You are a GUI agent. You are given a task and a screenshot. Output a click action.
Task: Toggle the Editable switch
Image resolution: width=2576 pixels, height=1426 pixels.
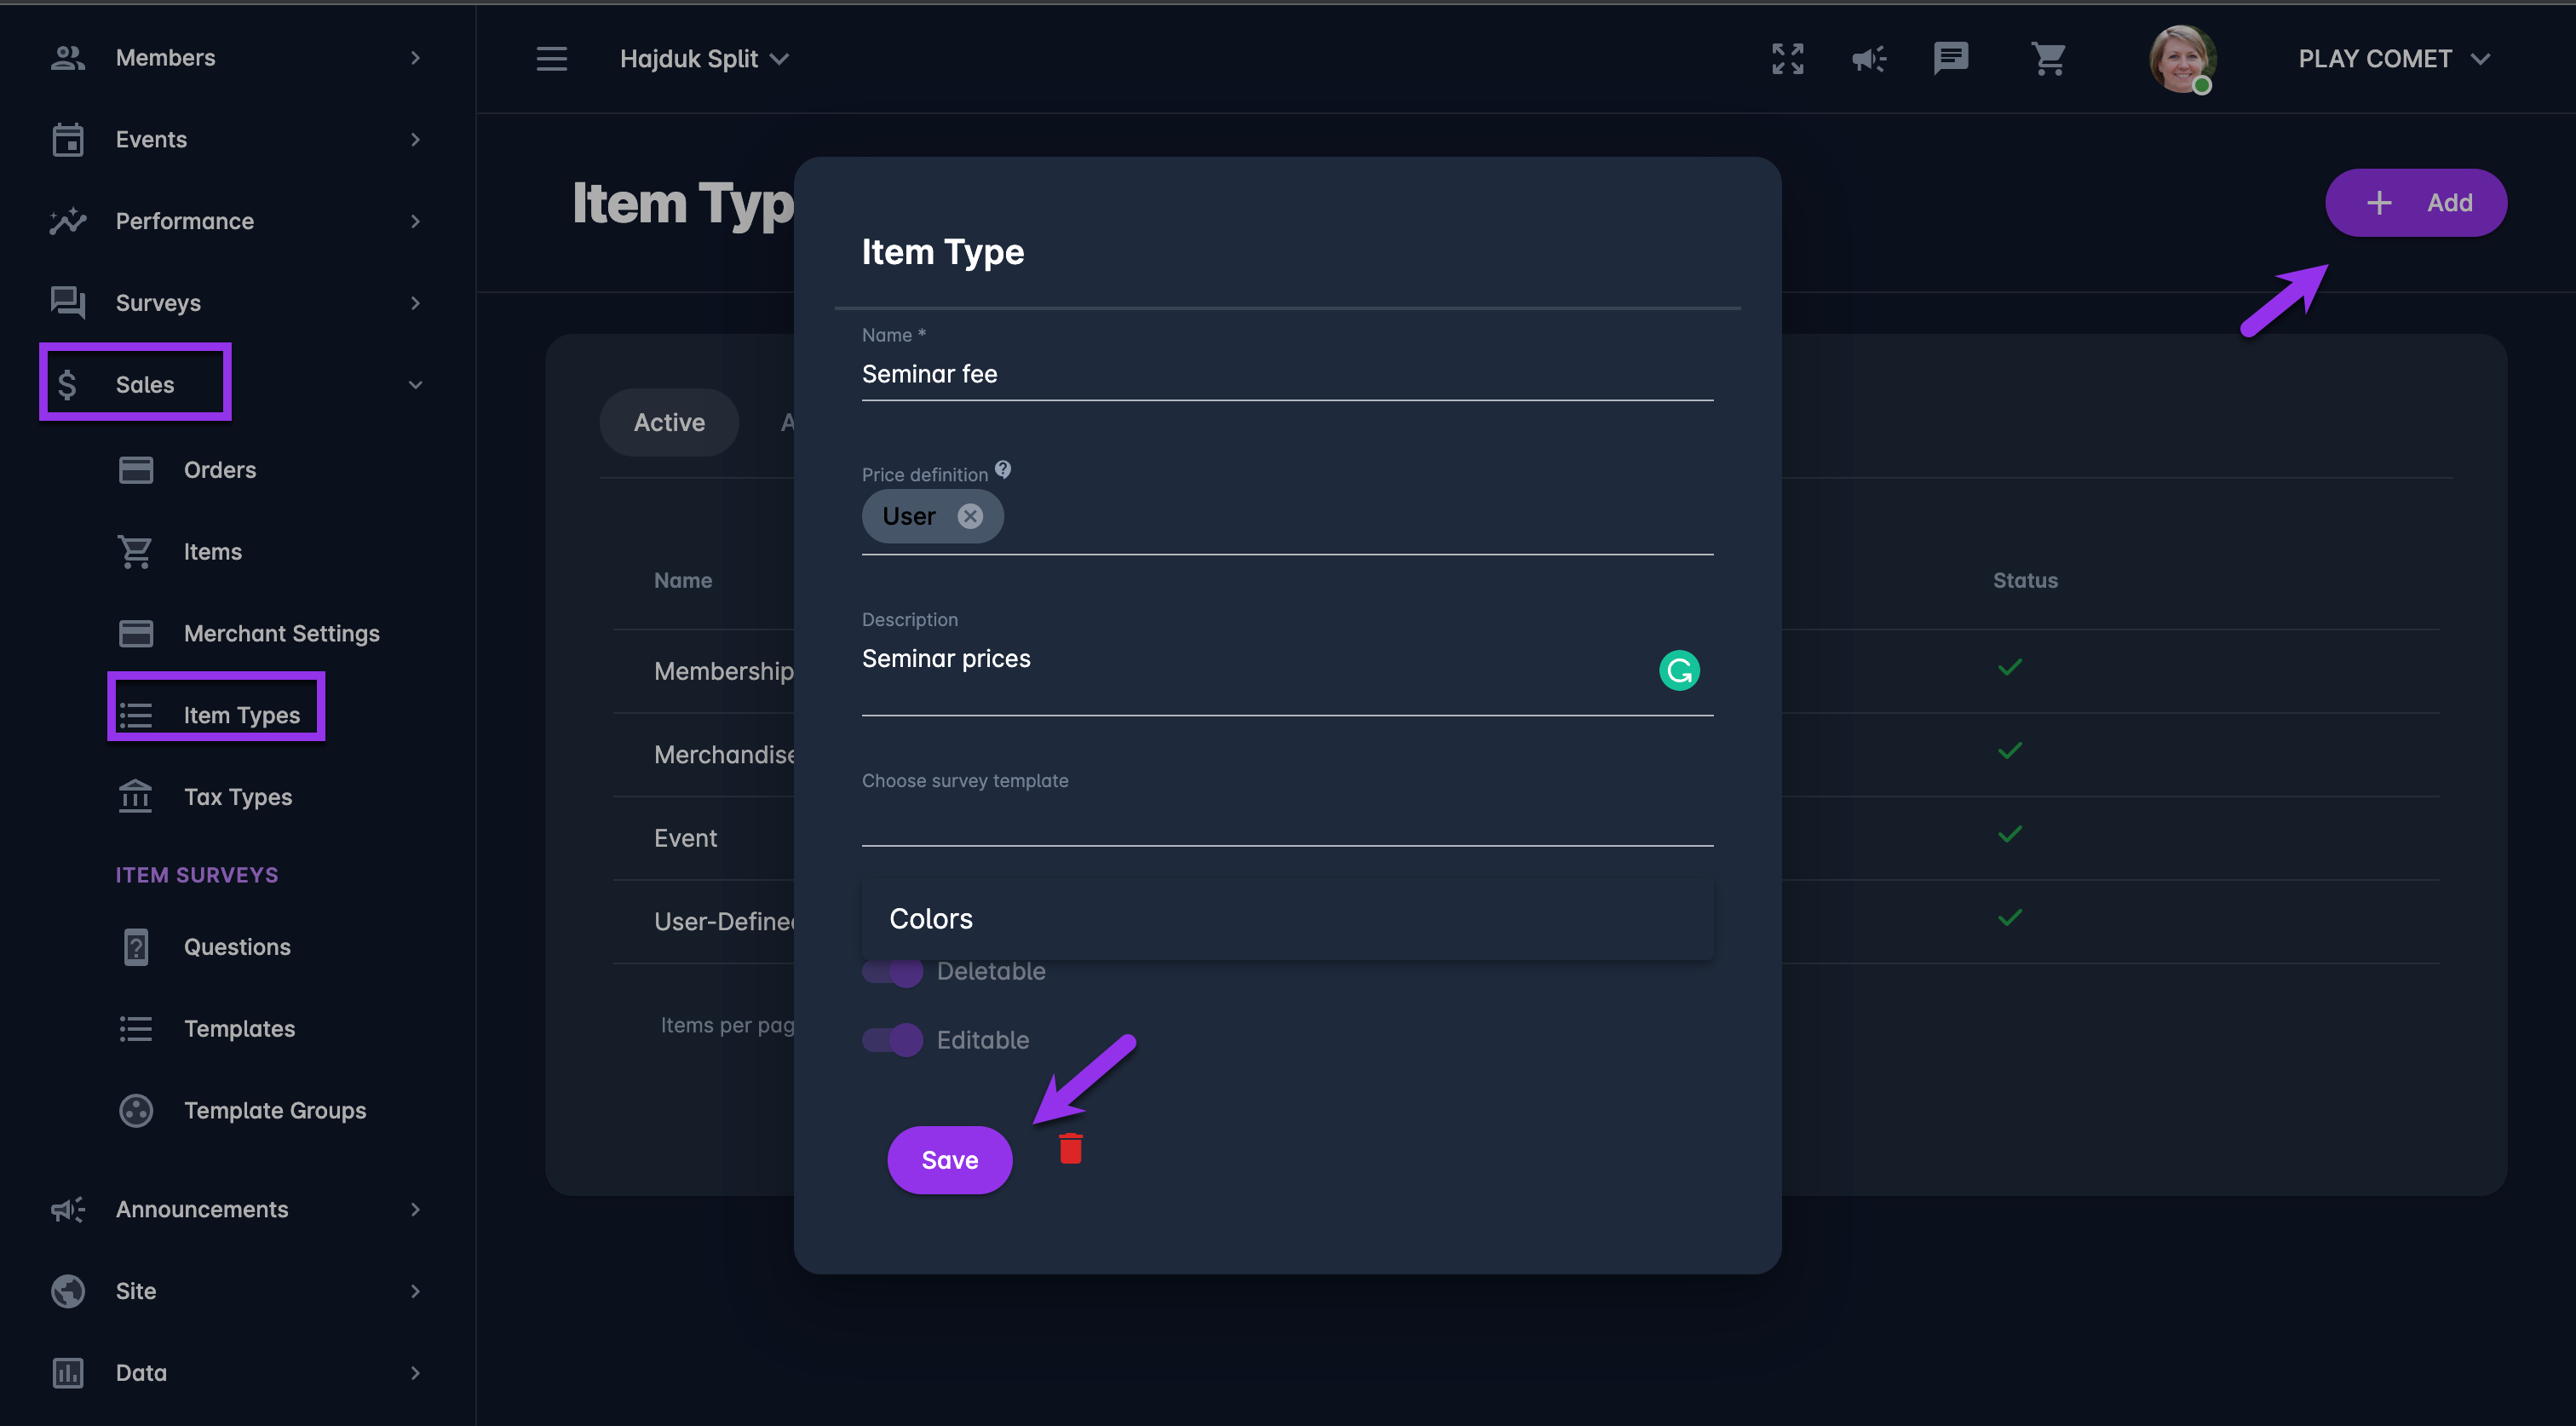tap(893, 1040)
